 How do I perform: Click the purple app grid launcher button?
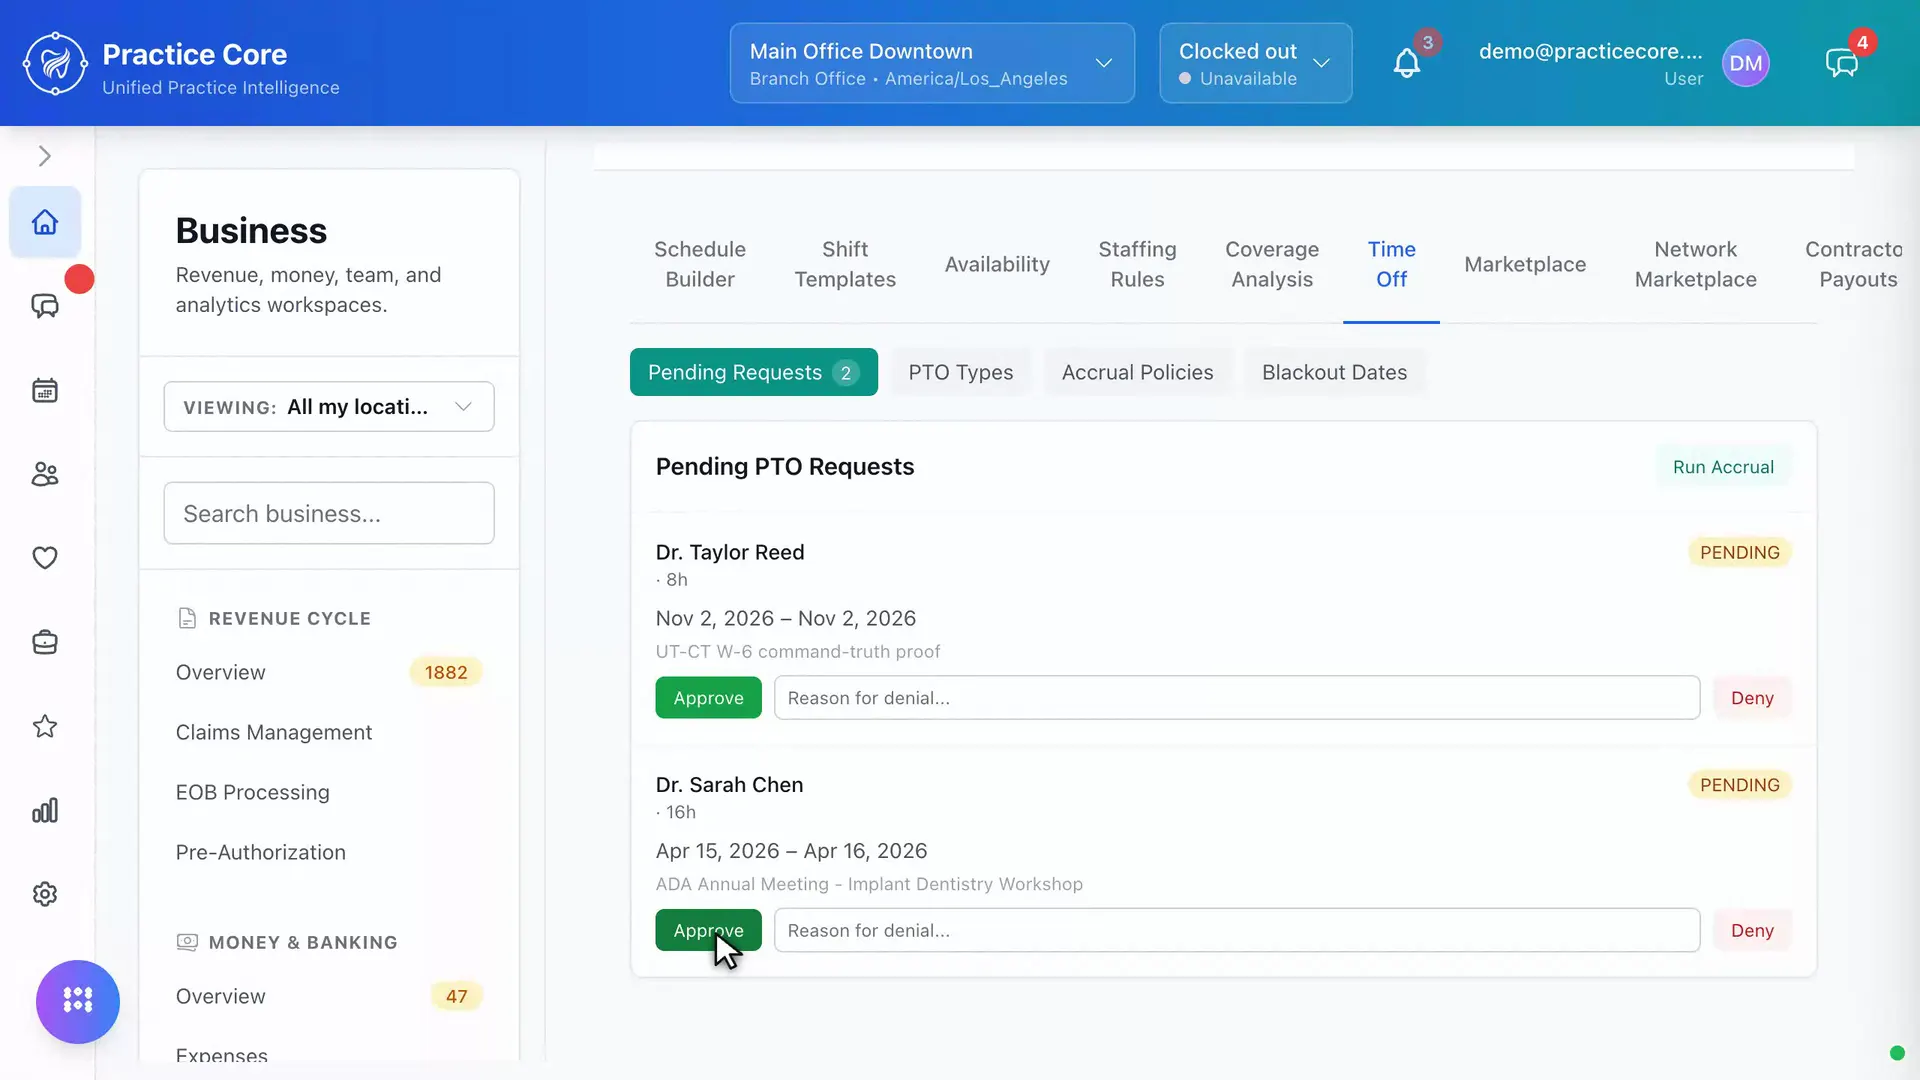click(78, 1001)
